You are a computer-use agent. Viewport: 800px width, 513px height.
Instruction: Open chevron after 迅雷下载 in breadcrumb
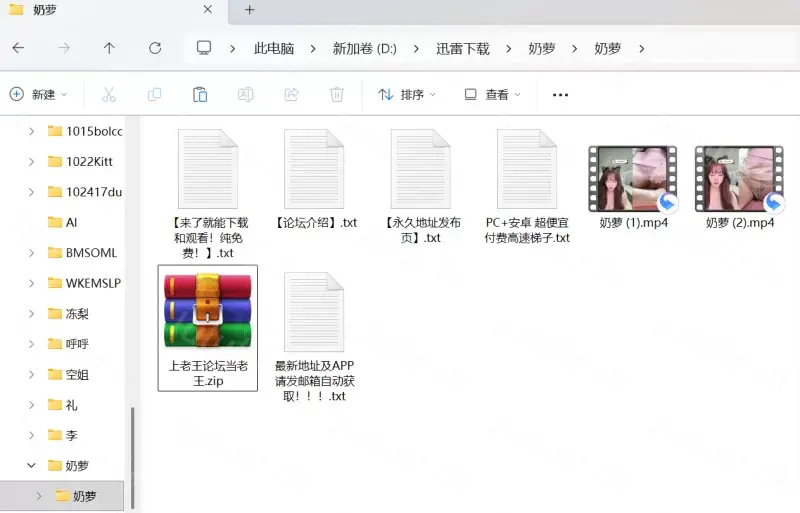click(509, 48)
